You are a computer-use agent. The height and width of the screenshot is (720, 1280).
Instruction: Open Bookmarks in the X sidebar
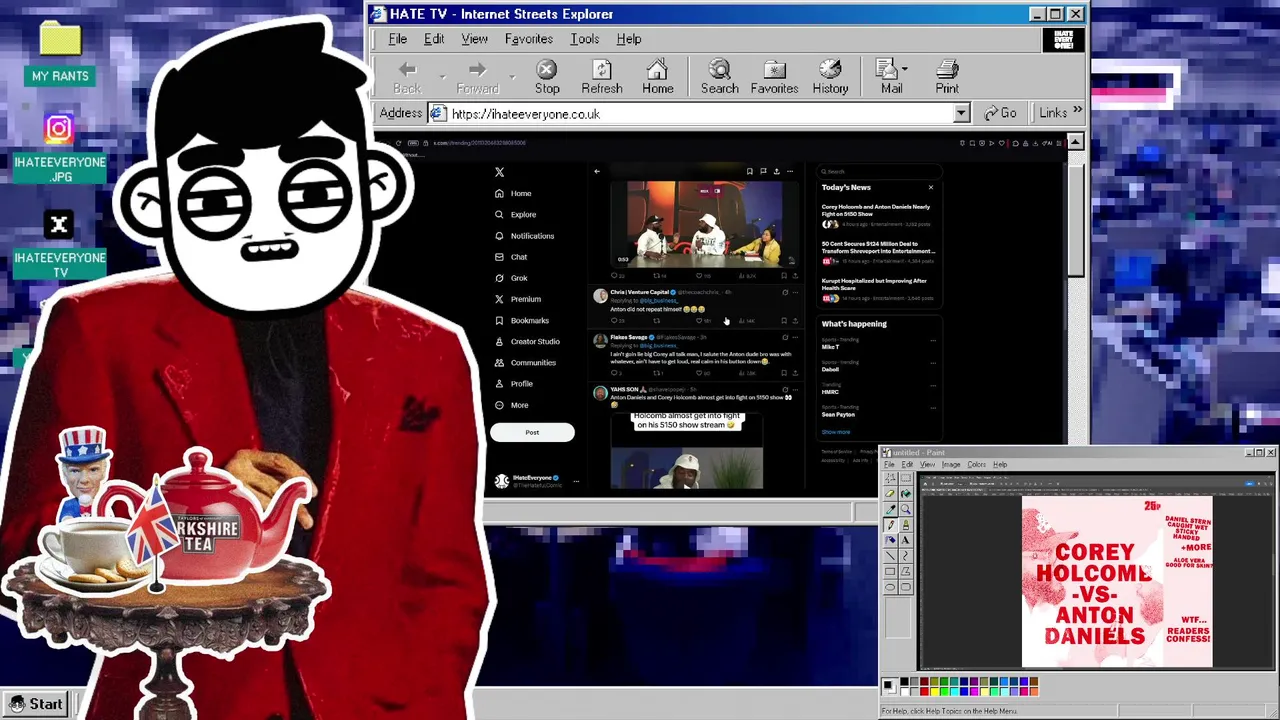[x=521, y=320]
